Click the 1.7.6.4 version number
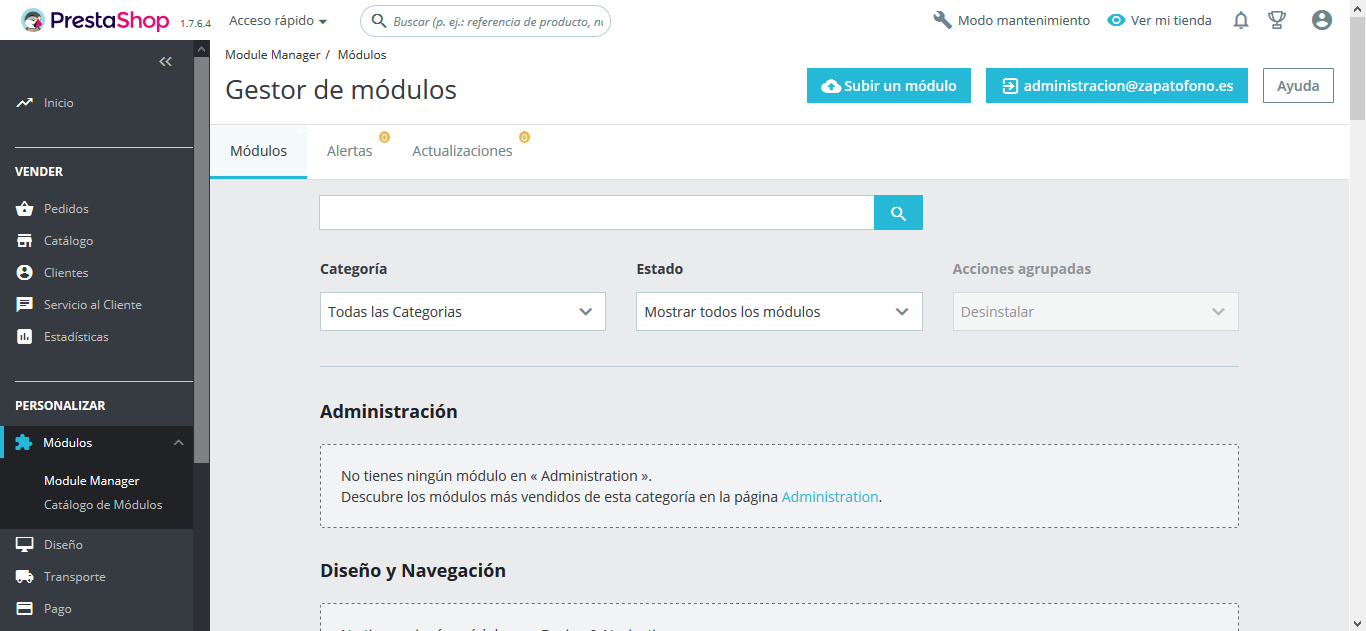Screen dimensions: 1366x631 (x=195, y=23)
